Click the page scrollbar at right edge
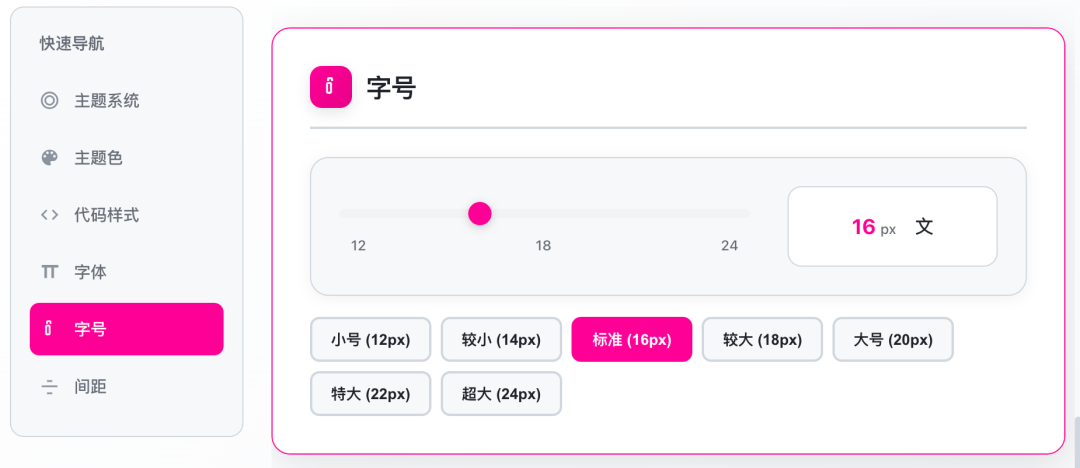The height and width of the screenshot is (468, 1080). pos(1075,438)
